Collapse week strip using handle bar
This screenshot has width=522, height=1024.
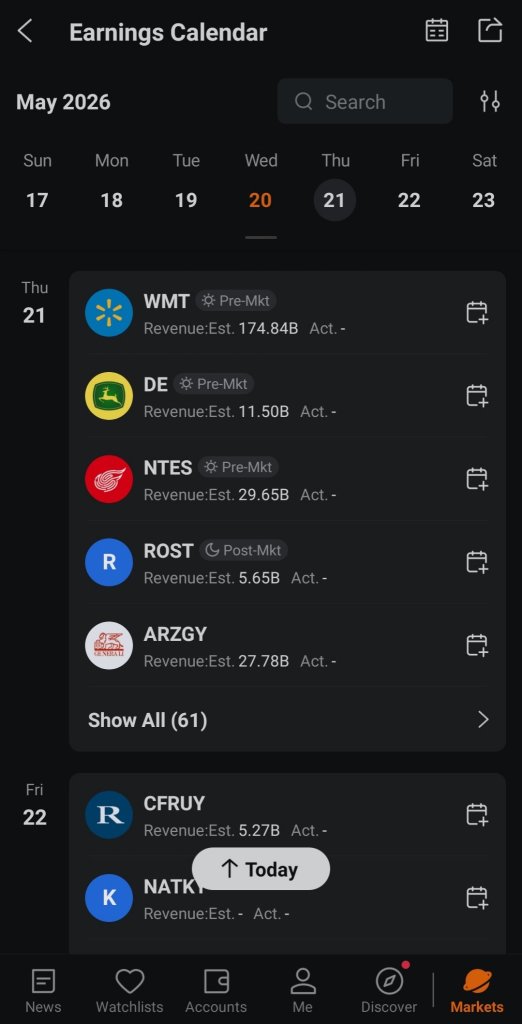point(261,238)
